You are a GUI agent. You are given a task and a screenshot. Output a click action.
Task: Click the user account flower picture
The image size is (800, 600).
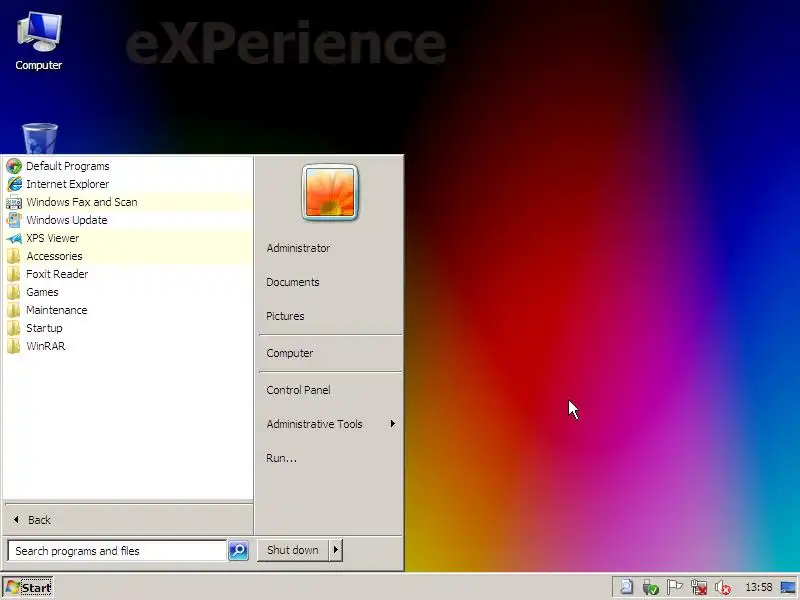click(x=330, y=192)
